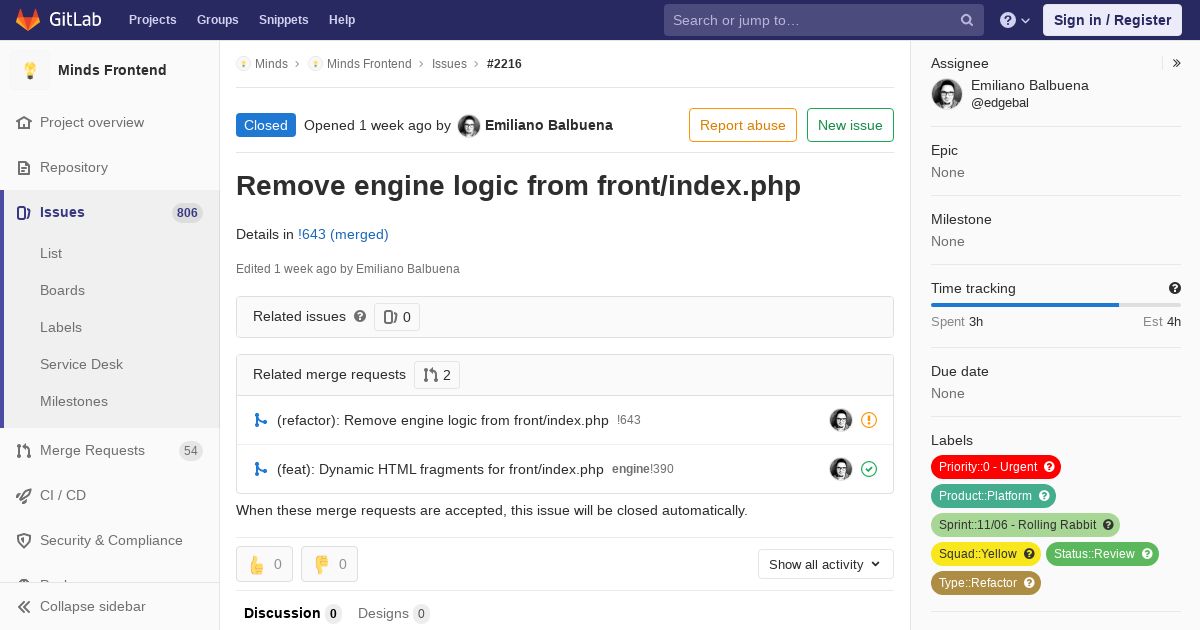Image resolution: width=1200 pixels, height=630 pixels.
Task: Click the Related merge requests count badge
Action: point(437,375)
